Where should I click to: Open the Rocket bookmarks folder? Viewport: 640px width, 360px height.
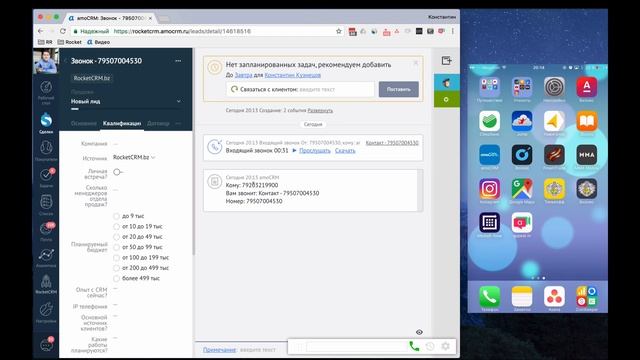pos(70,42)
